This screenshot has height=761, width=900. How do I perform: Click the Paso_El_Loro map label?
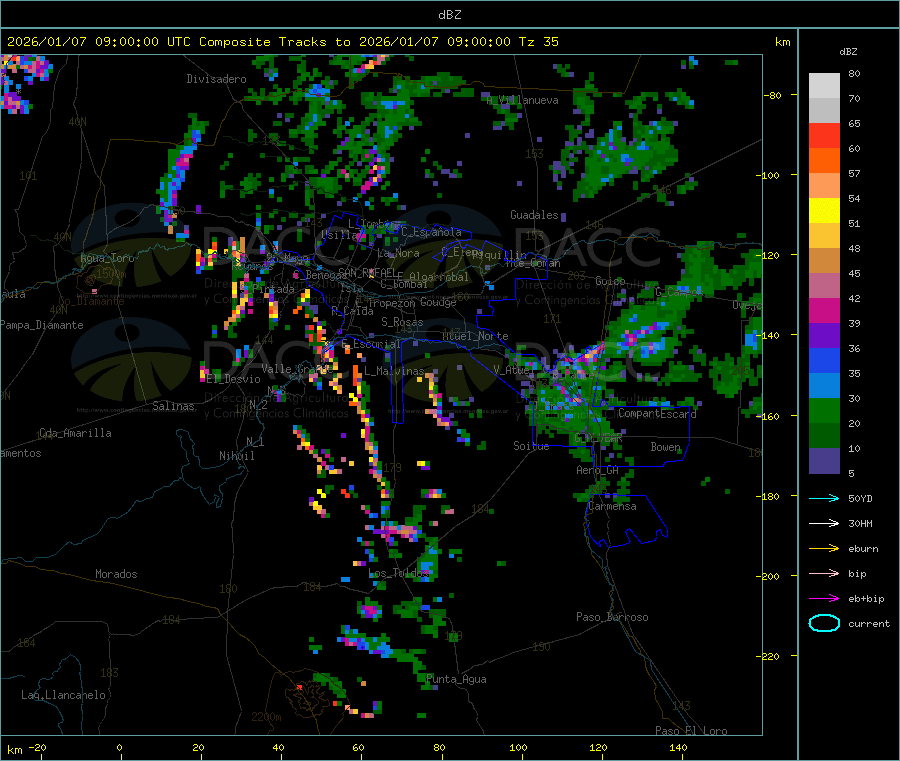[x=691, y=731]
